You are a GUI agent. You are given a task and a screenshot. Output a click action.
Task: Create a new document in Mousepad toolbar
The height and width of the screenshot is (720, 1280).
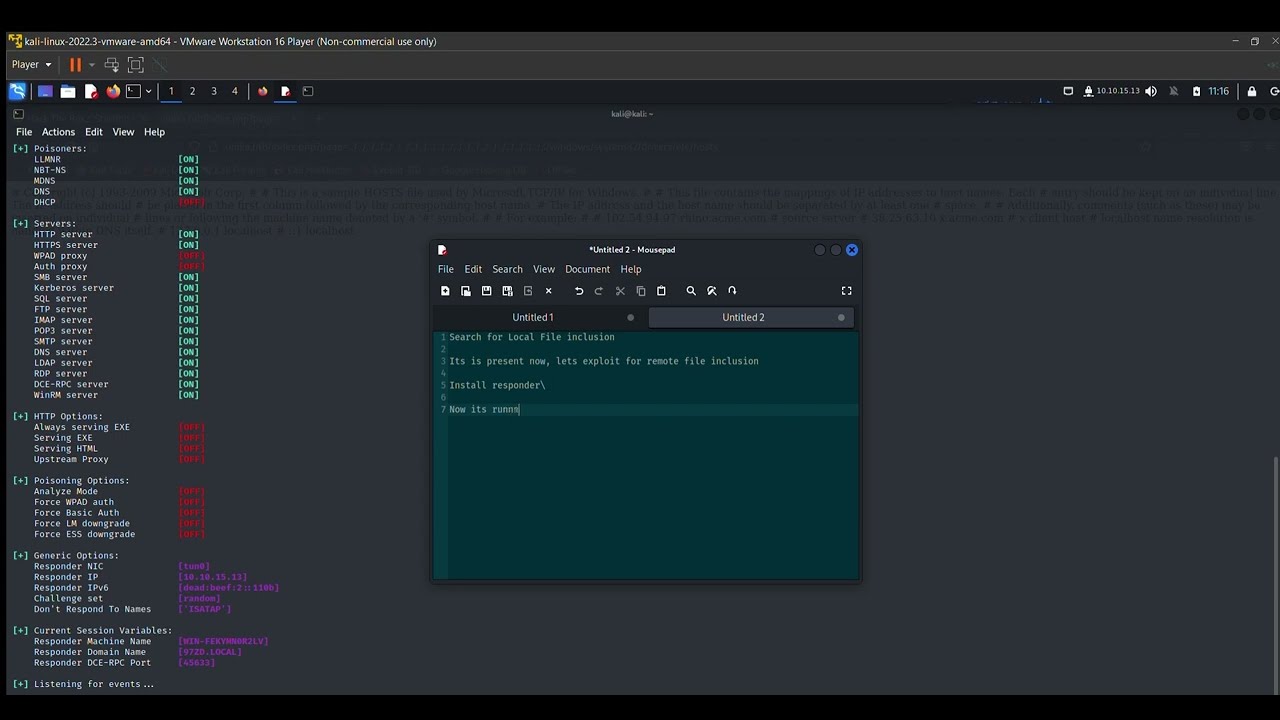coord(445,291)
